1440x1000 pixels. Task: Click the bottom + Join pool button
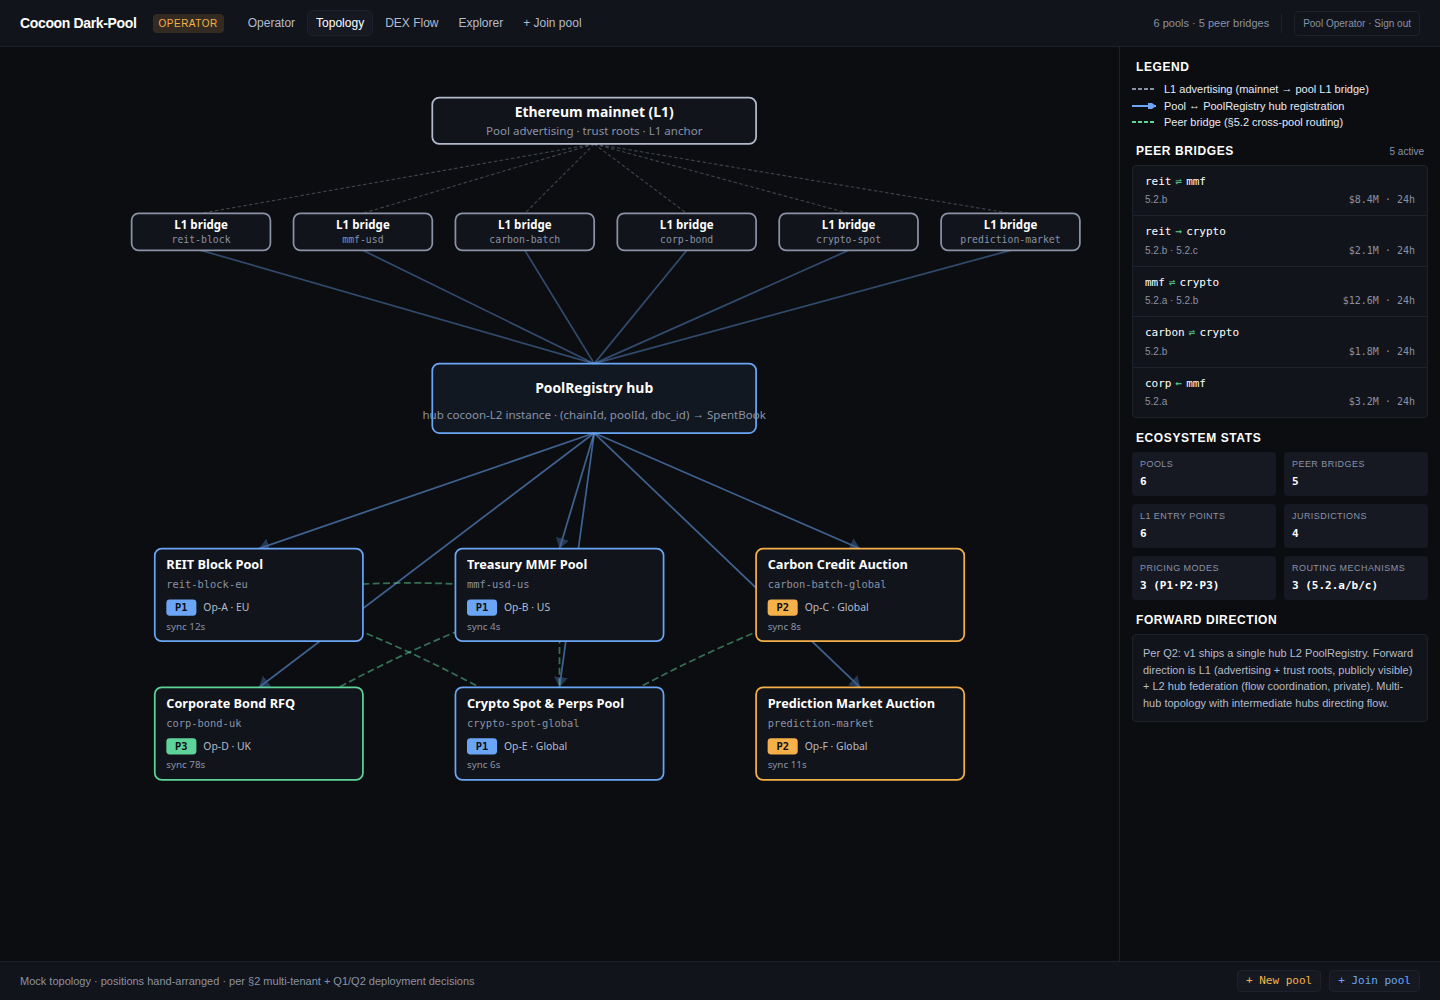pyautogui.click(x=1374, y=981)
